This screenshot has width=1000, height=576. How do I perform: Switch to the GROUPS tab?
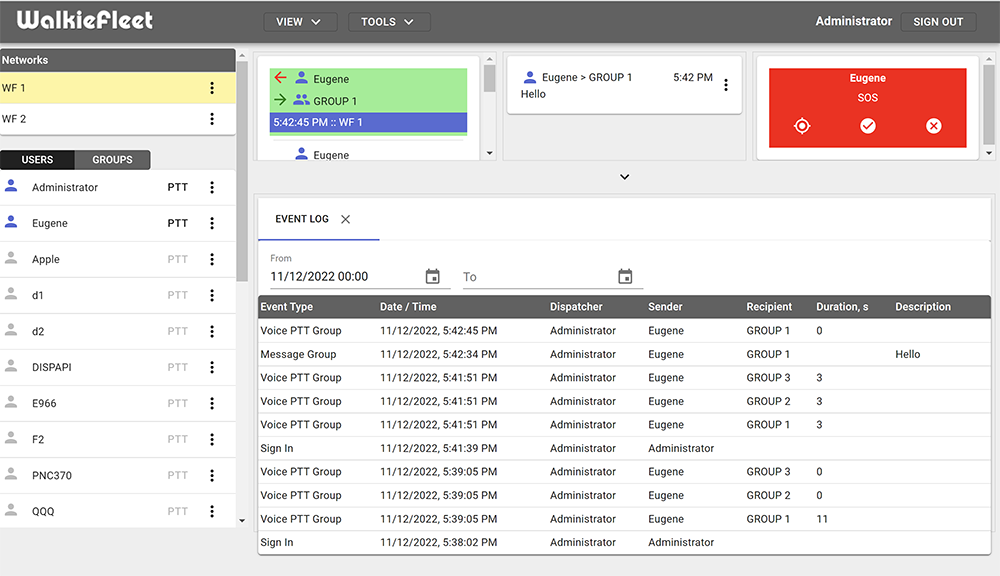[112, 160]
